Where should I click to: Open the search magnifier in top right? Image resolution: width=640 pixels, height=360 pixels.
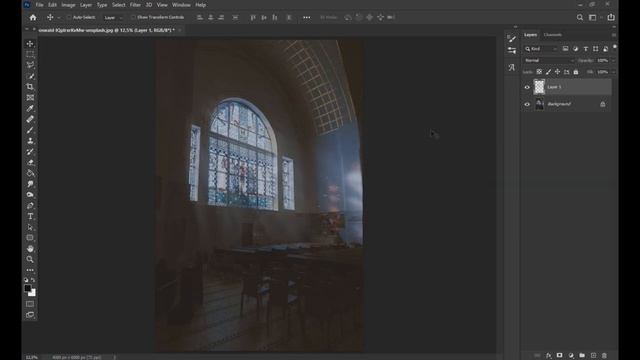(x=580, y=18)
